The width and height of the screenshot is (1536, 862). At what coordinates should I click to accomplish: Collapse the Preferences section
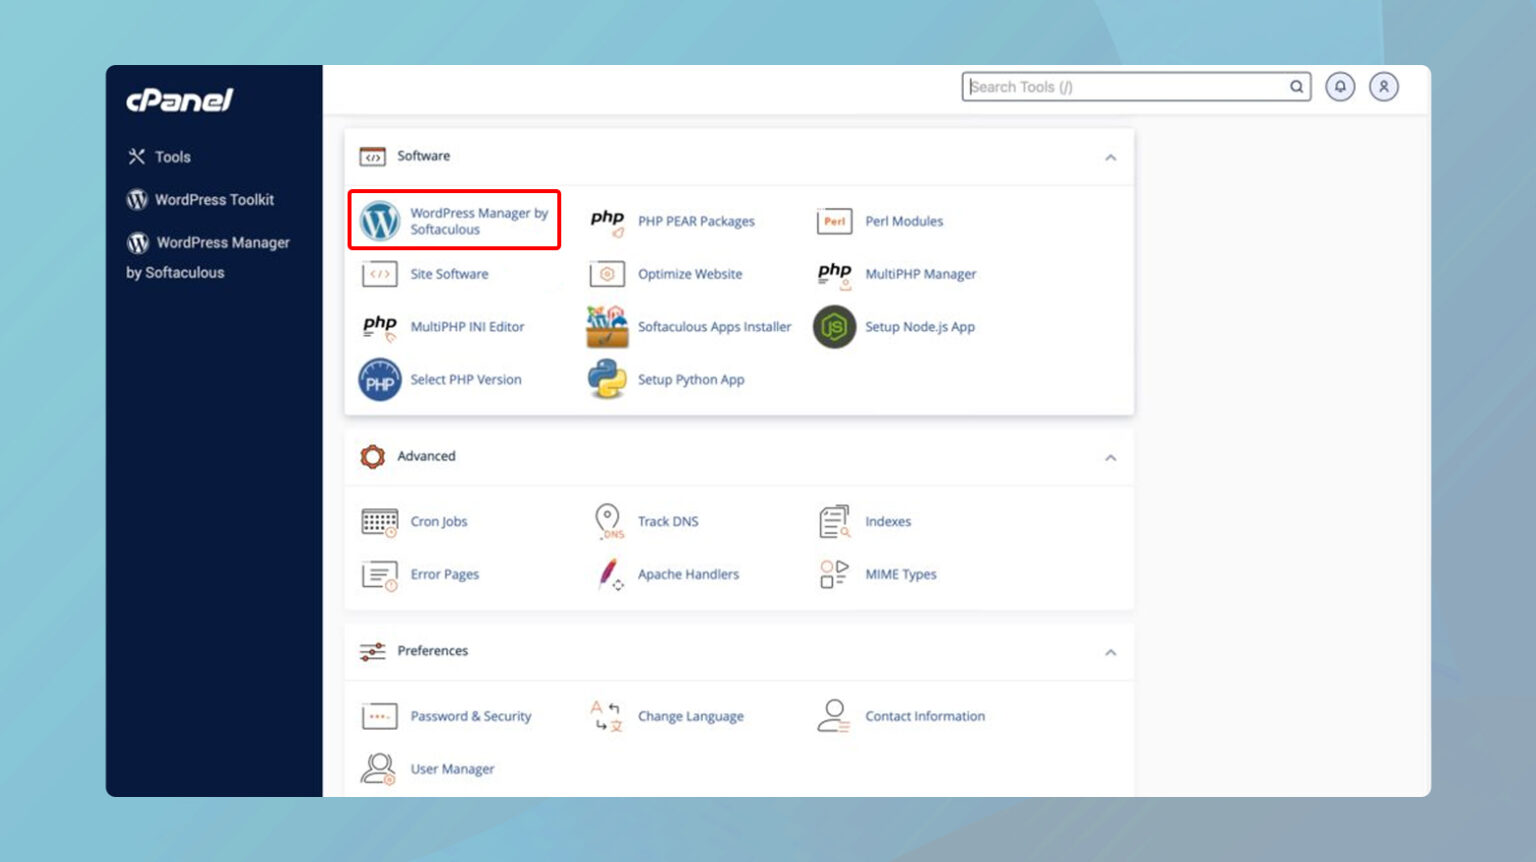pyautogui.click(x=1110, y=651)
